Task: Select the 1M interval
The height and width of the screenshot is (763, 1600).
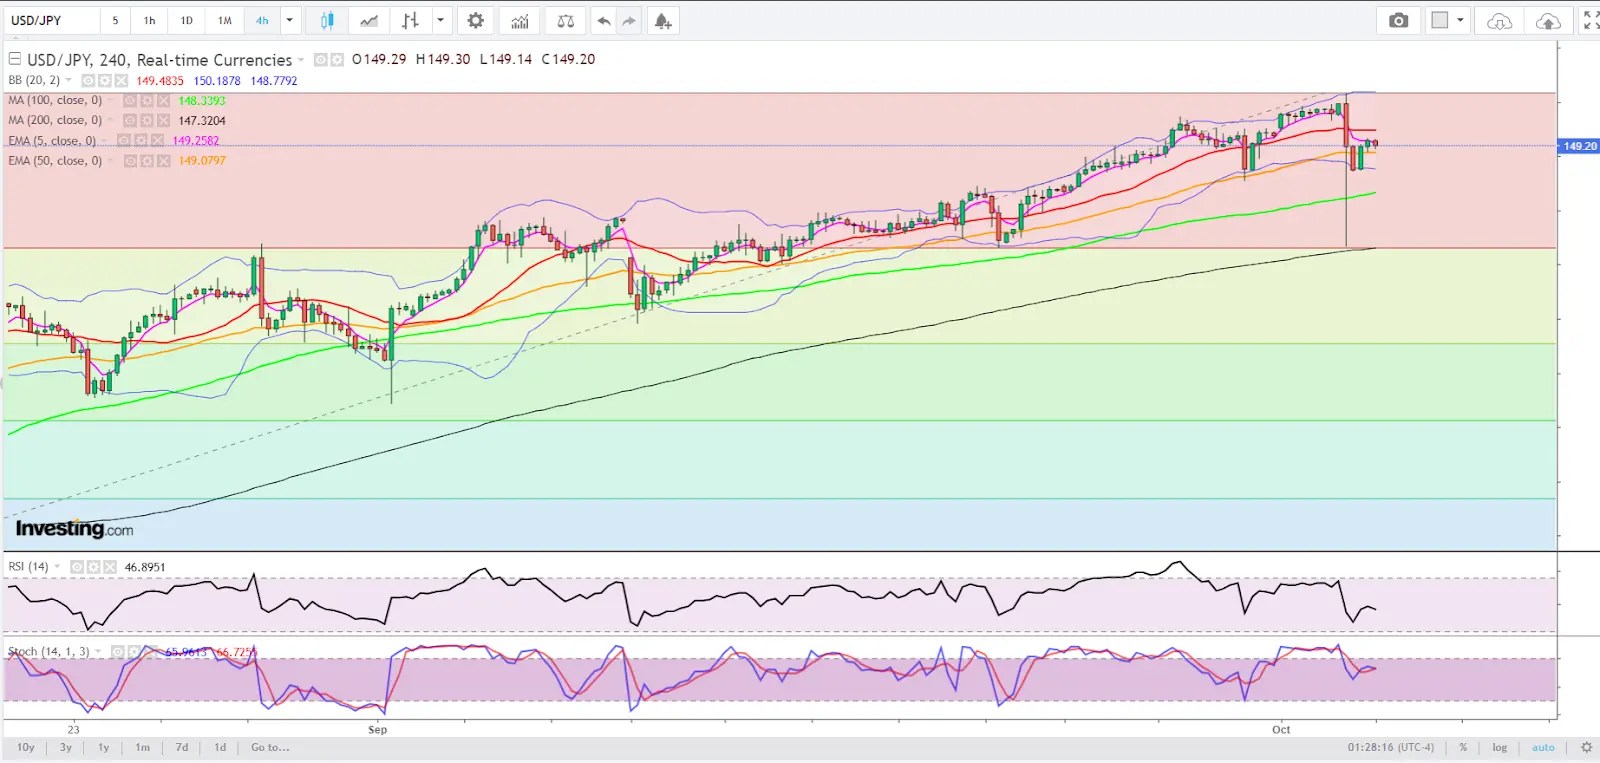Action: 225,21
